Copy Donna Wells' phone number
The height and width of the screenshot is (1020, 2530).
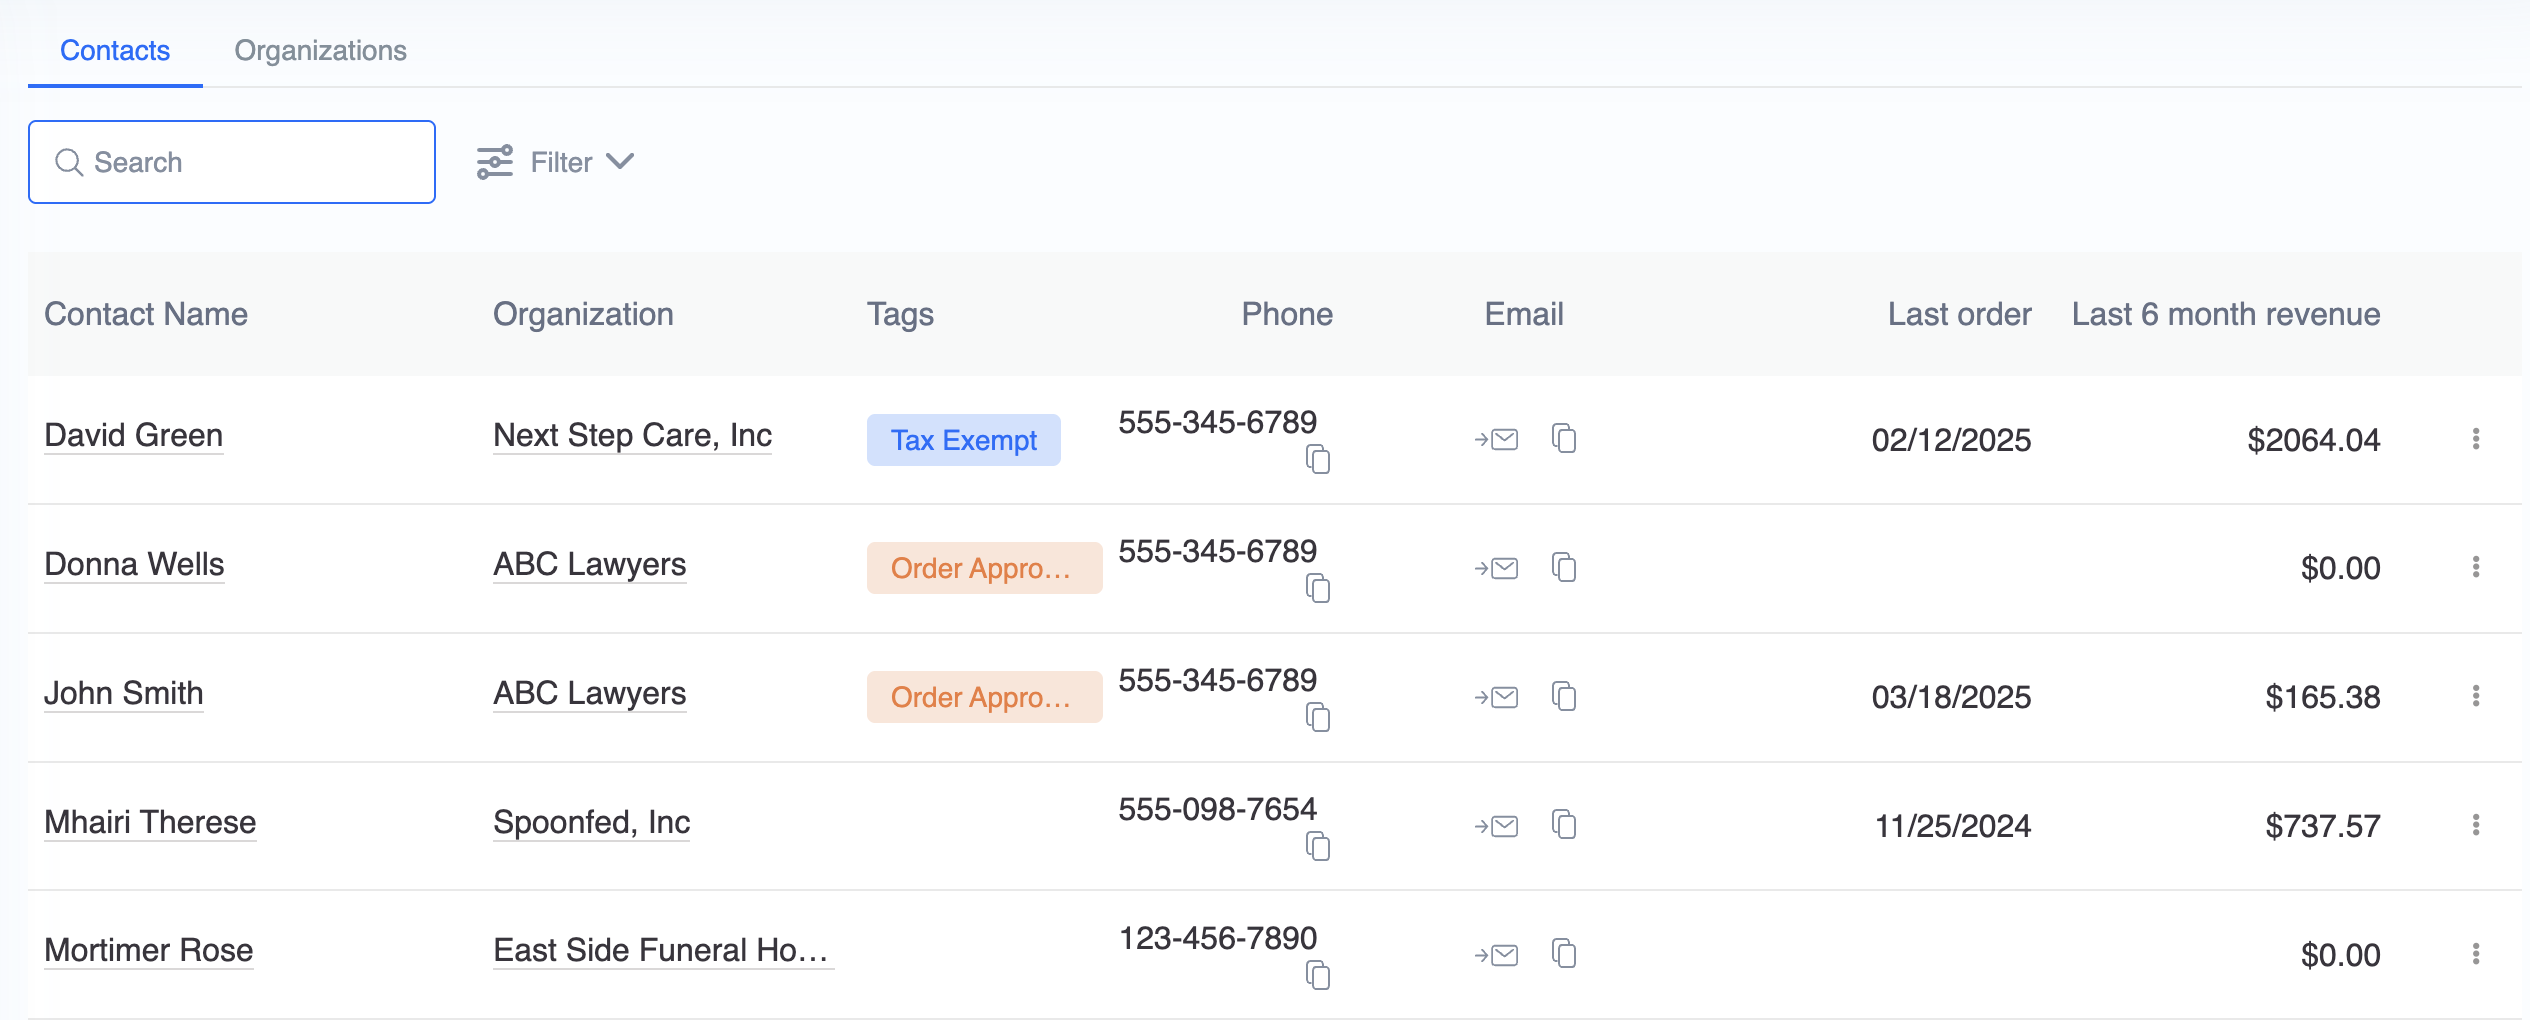coord(1318,588)
